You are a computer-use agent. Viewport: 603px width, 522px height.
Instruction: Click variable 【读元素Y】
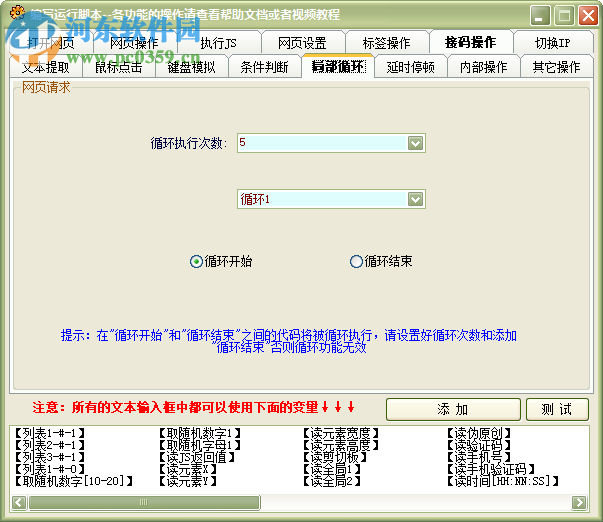[x=188, y=481]
